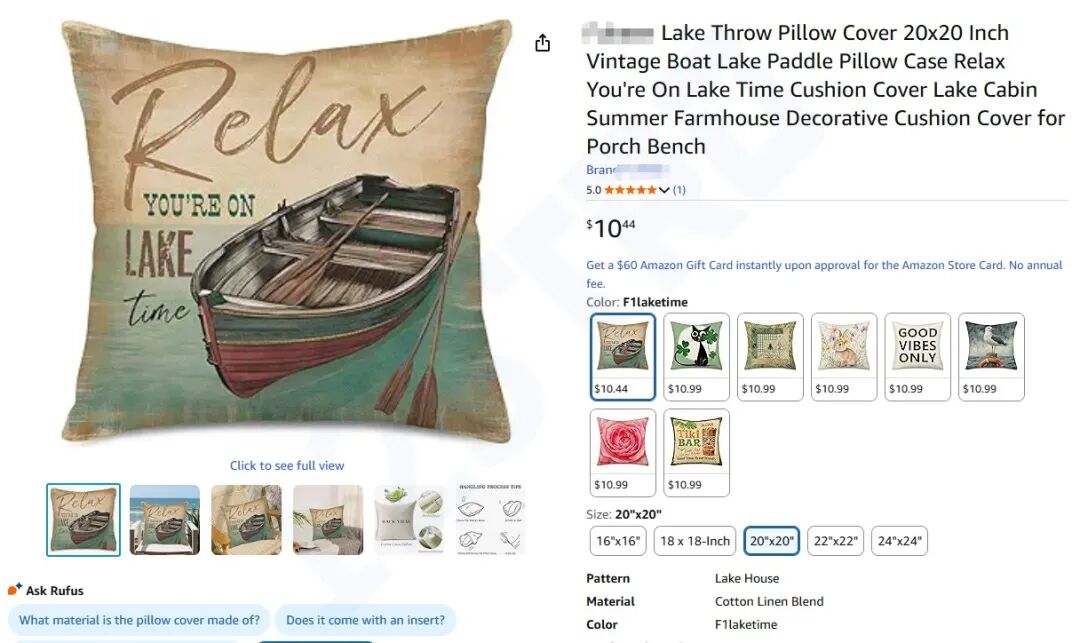Click the share icon beside product image
The height and width of the screenshot is (643, 1080).
pyautogui.click(x=542, y=43)
